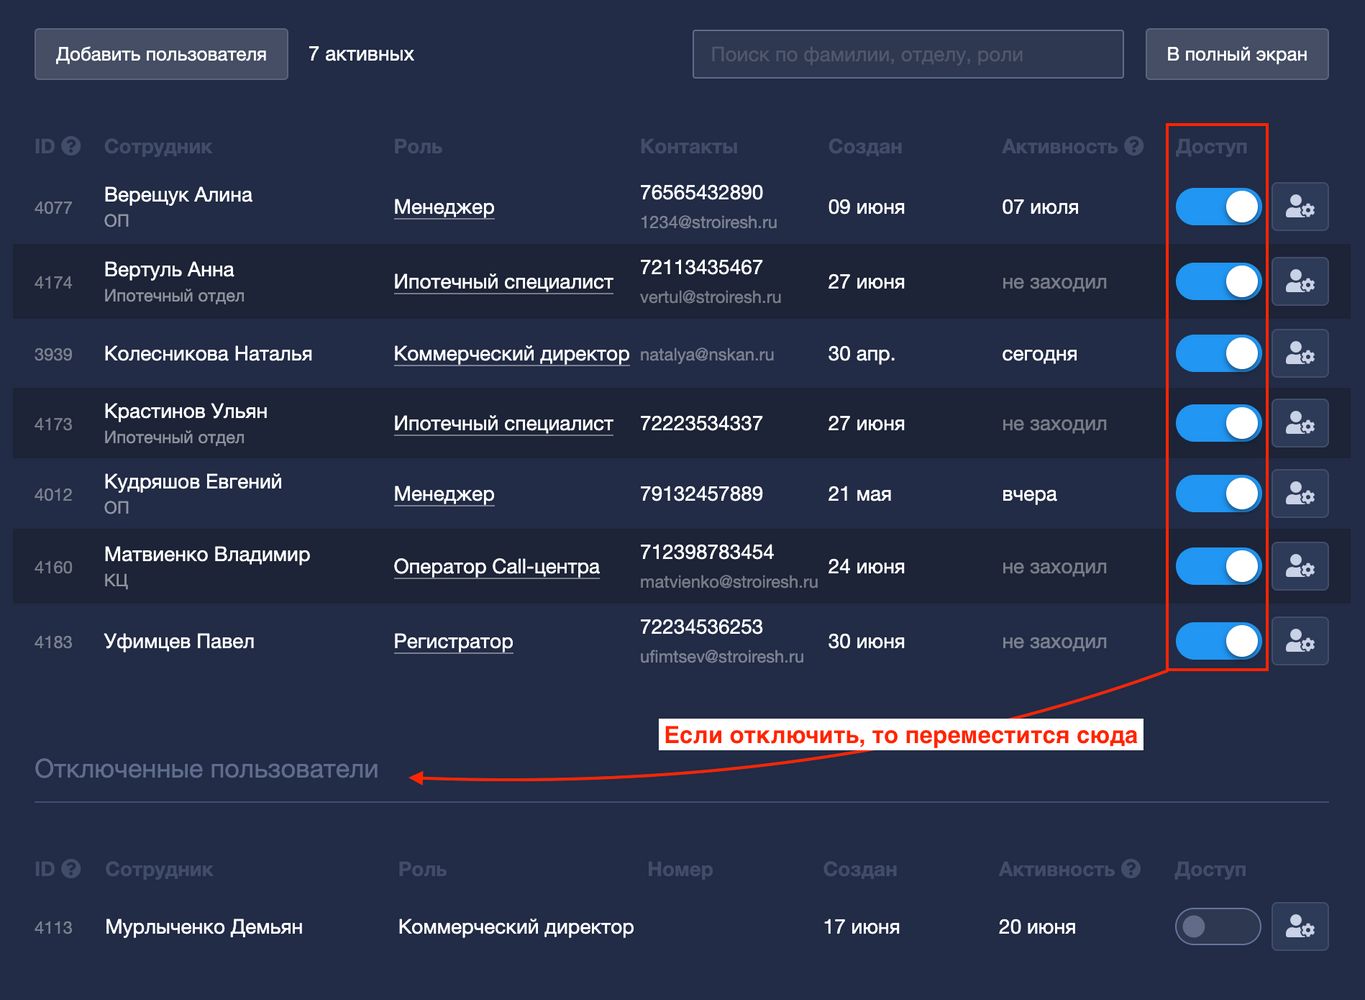Open user settings for Вертуль Анна
This screenshot has width=1365, height=1000.
point(1299,282)
